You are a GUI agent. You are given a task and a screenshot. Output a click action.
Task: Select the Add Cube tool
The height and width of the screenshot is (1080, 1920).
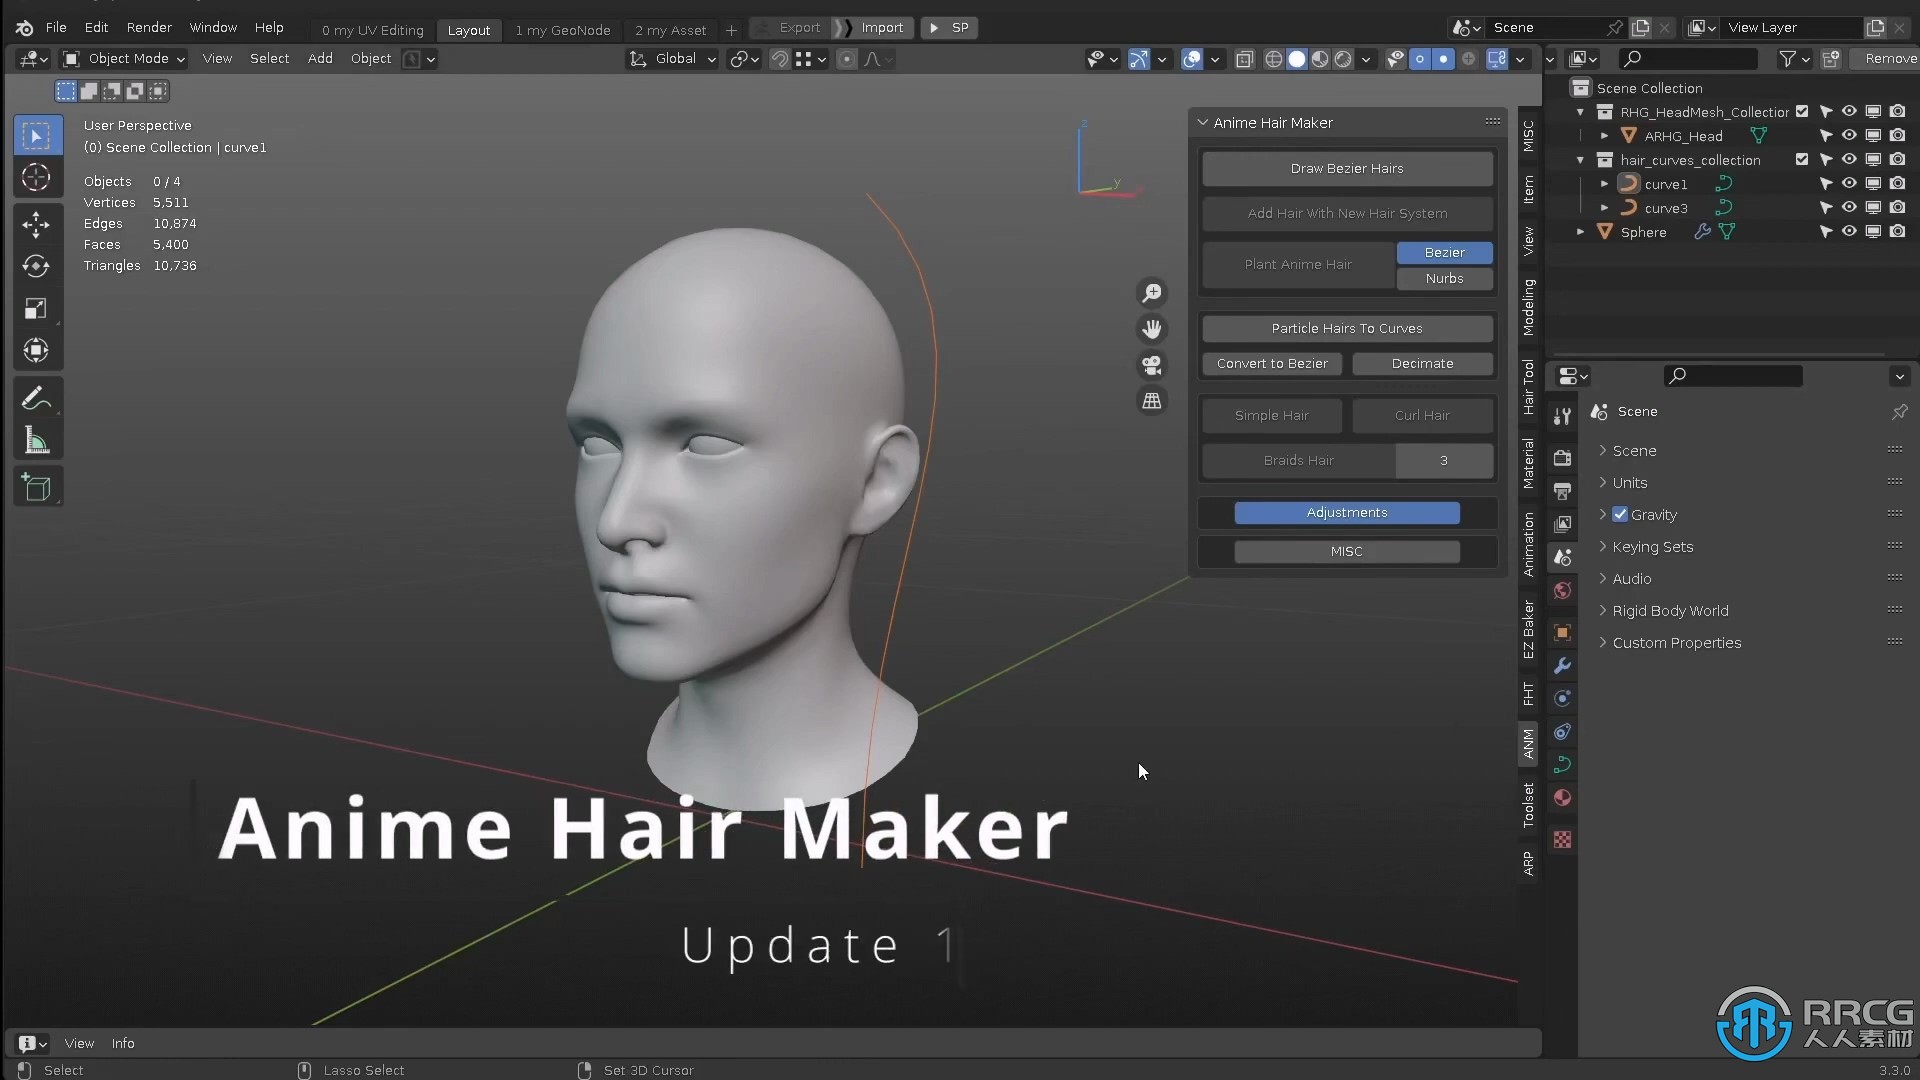[x=36, y=487]
